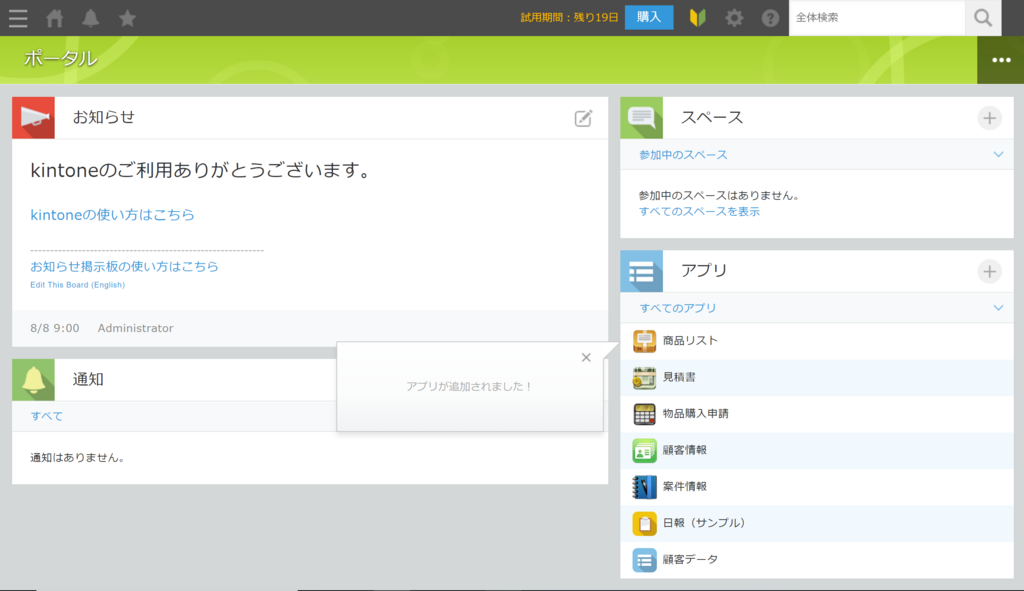Close the アプリが追加されました popup

(586, 357)
